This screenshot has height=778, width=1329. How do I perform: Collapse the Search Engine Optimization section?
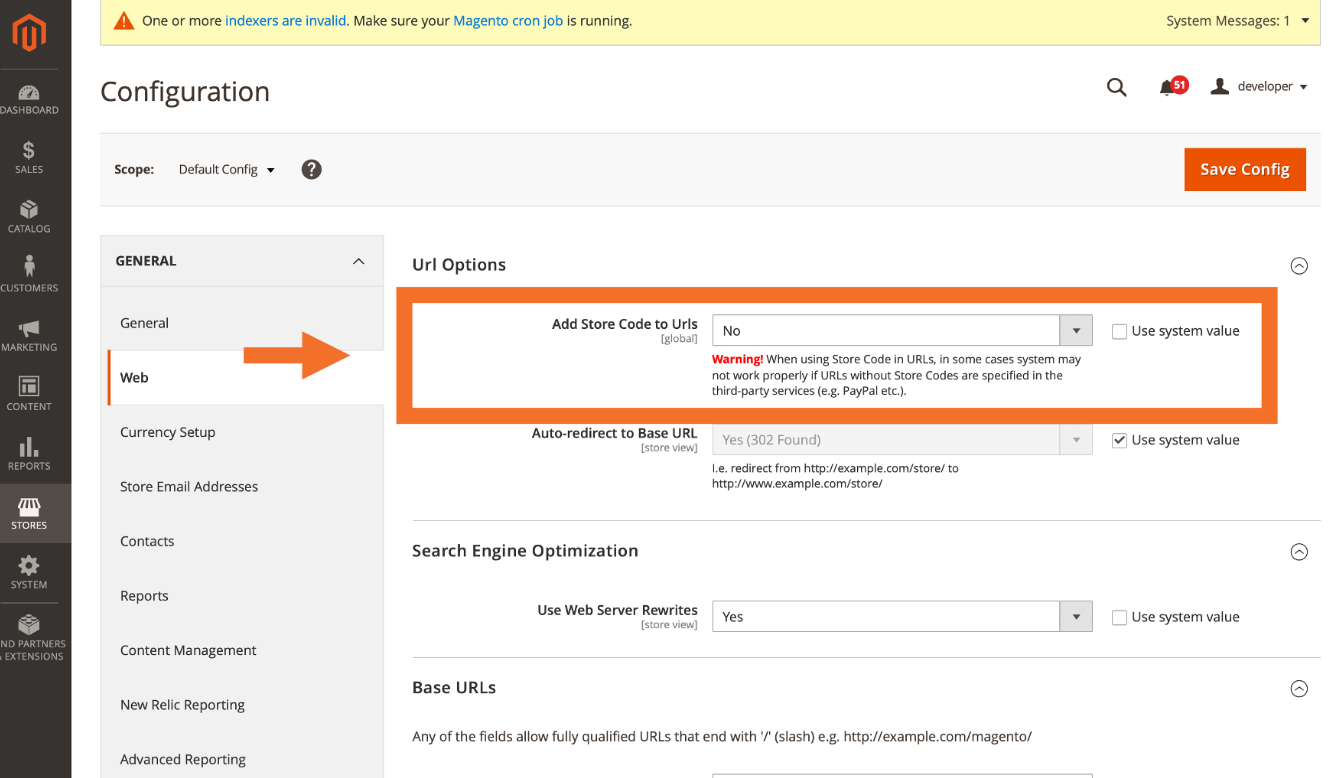(x=1299, y=551)
